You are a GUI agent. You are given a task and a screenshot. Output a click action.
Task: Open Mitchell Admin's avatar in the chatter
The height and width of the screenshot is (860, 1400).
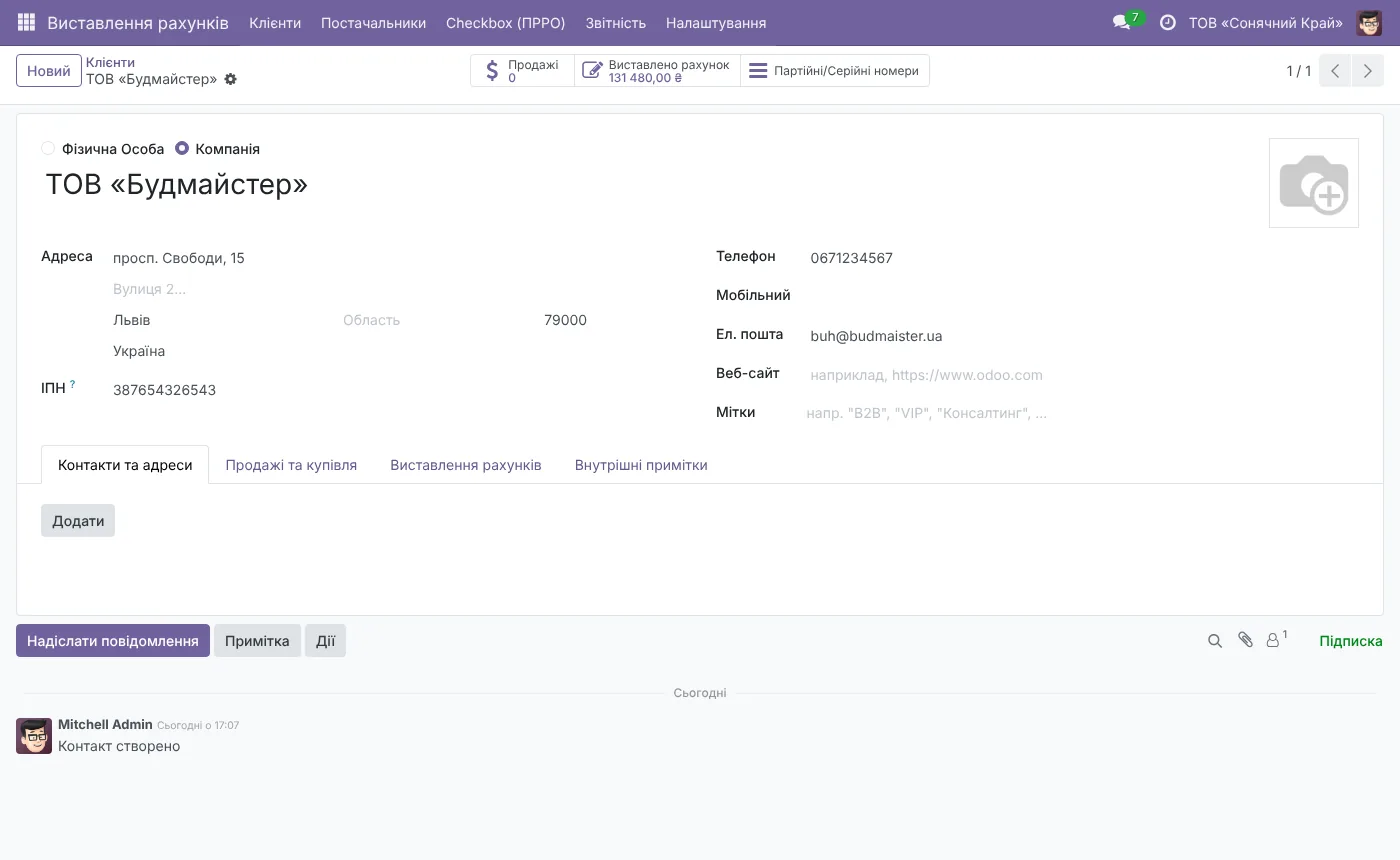pyautogui.click(x=34, y=736)
